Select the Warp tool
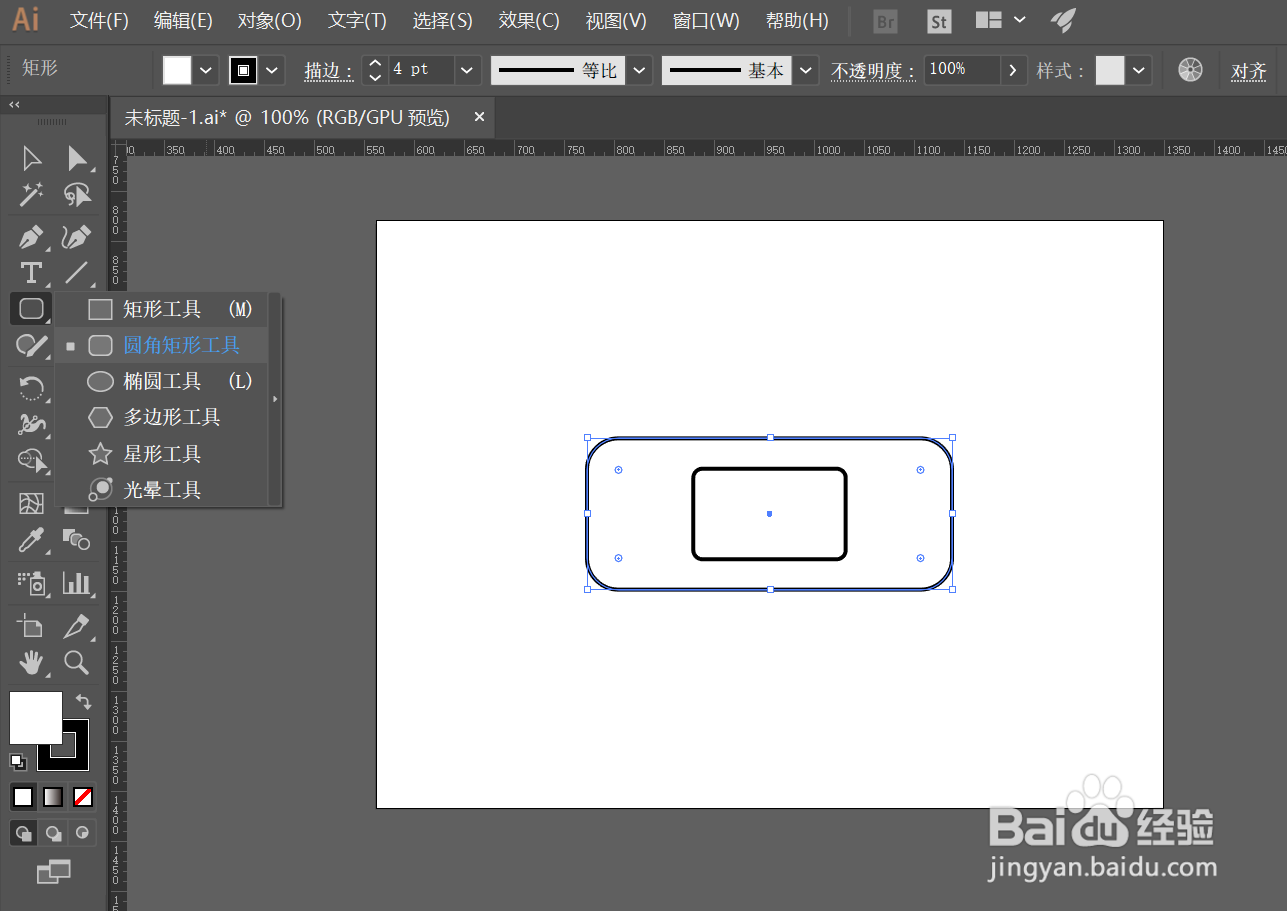 pos(32,424)
